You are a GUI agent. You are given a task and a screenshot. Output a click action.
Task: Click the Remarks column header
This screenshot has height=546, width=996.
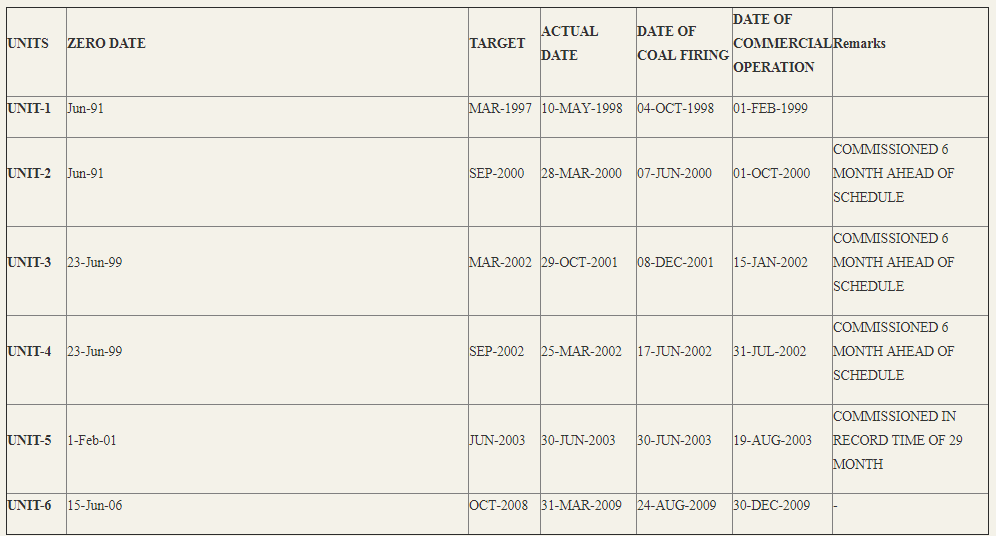[x=859, y=43]
